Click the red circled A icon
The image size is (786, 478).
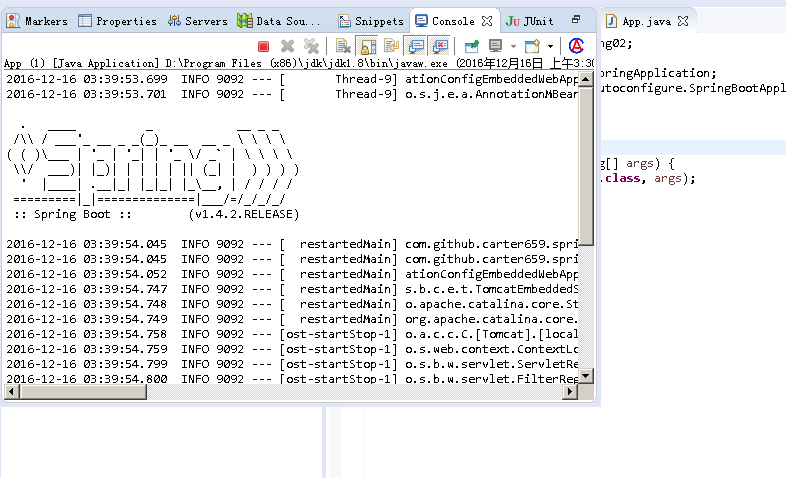(576, 46)
